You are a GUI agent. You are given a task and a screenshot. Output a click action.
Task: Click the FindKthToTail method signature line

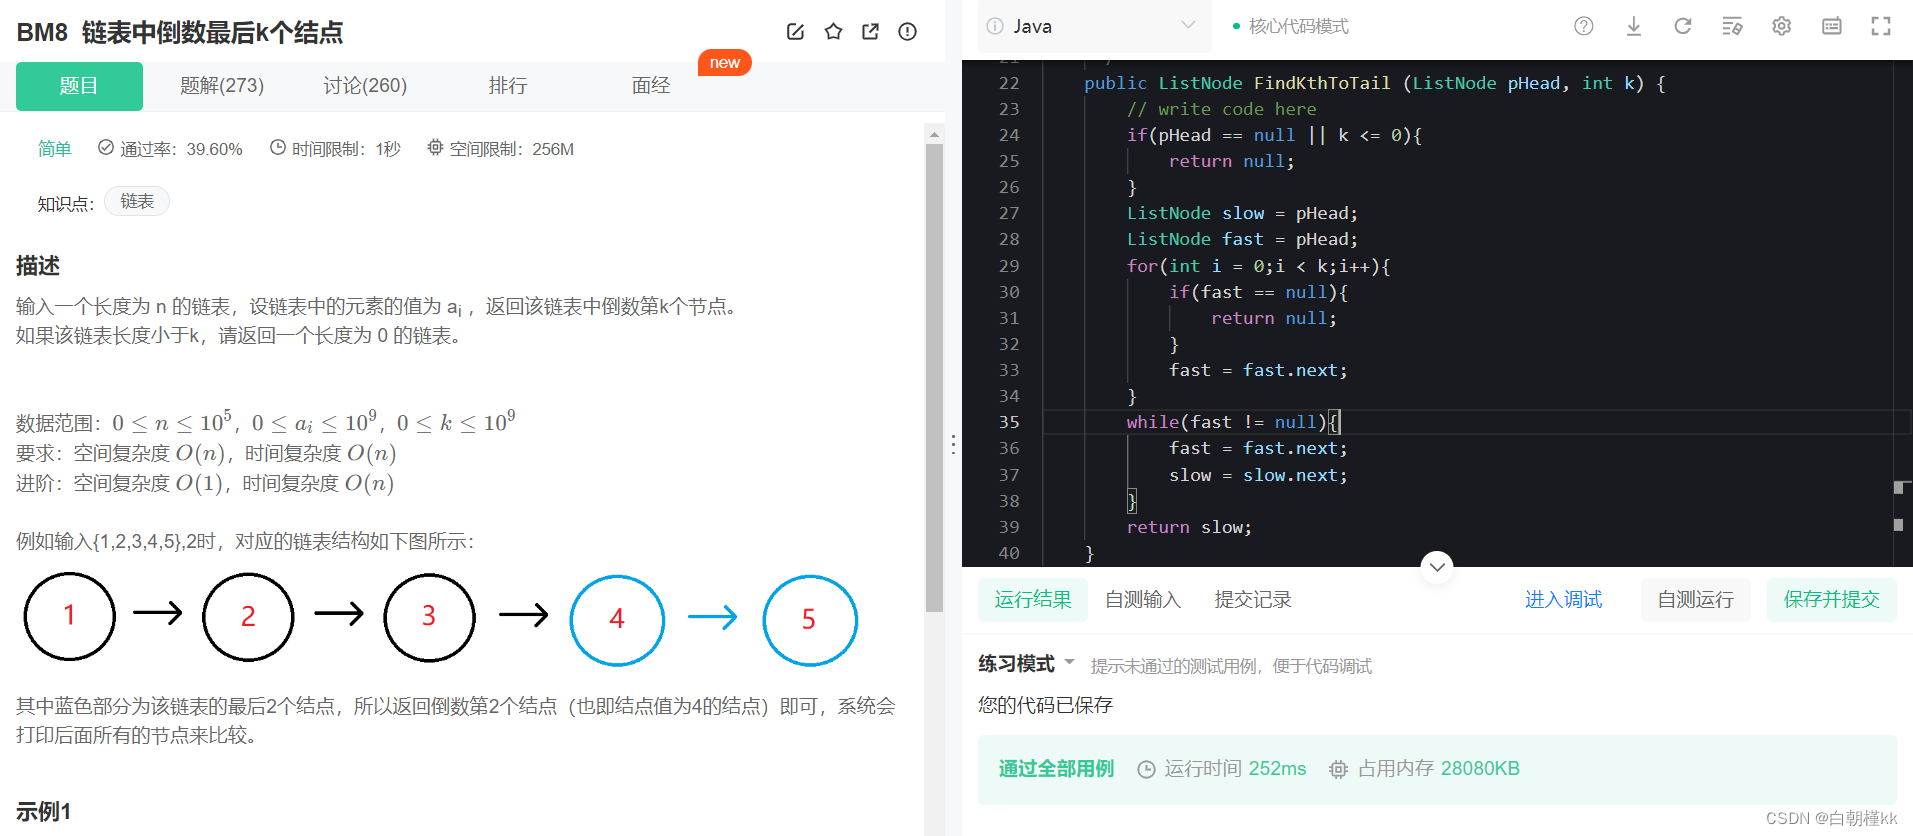tap(1374, 83)
